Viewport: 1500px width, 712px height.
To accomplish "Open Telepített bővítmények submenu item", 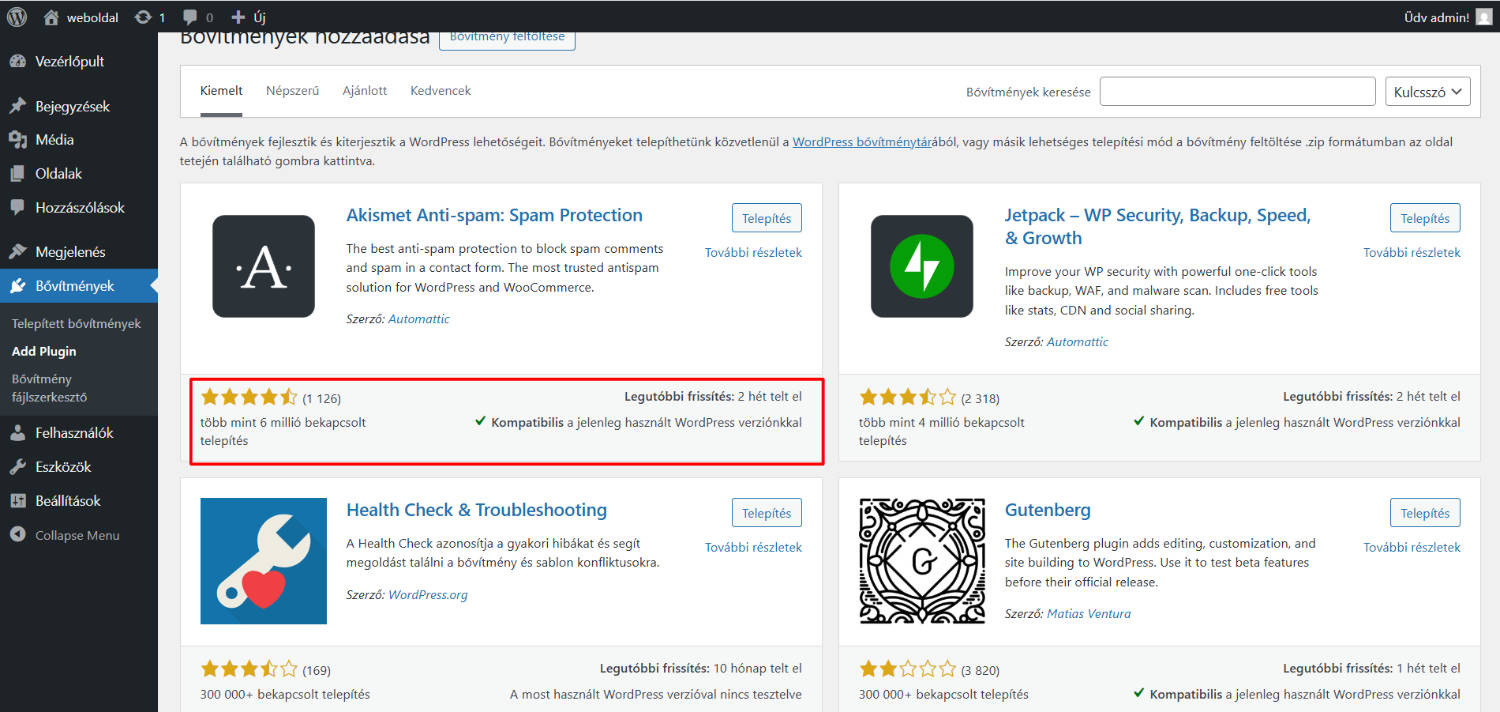I will pyautogui.click(x=76, y=324).
